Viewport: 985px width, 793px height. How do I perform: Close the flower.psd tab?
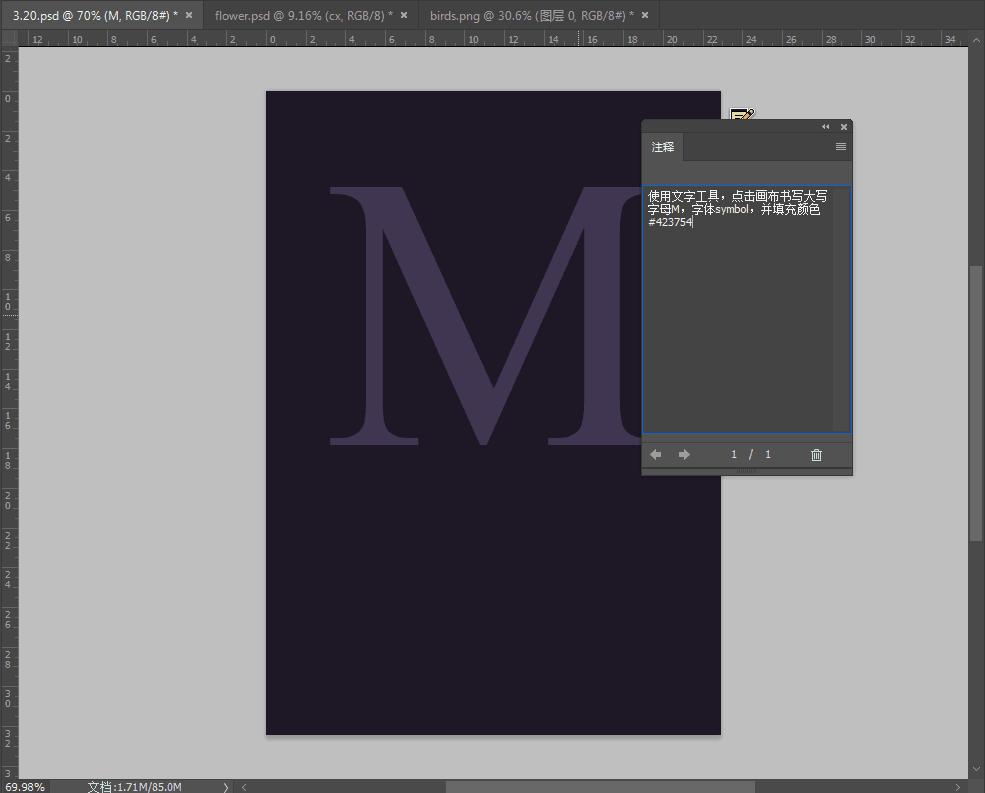(404, 15)
